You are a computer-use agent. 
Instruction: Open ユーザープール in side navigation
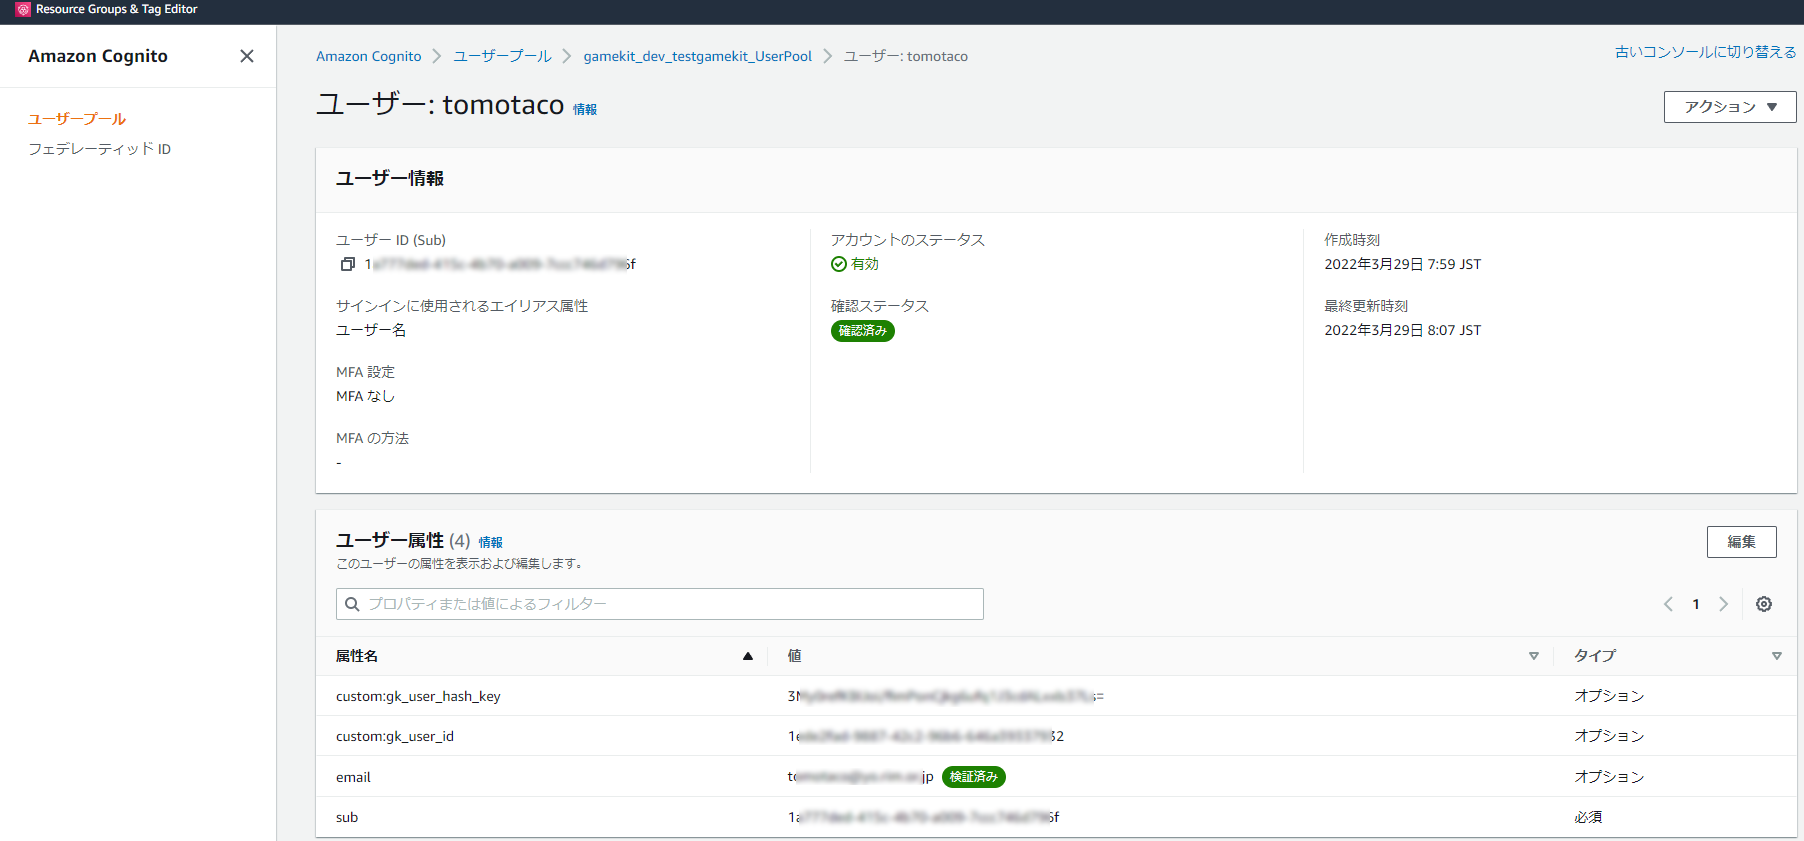point(77,119)
